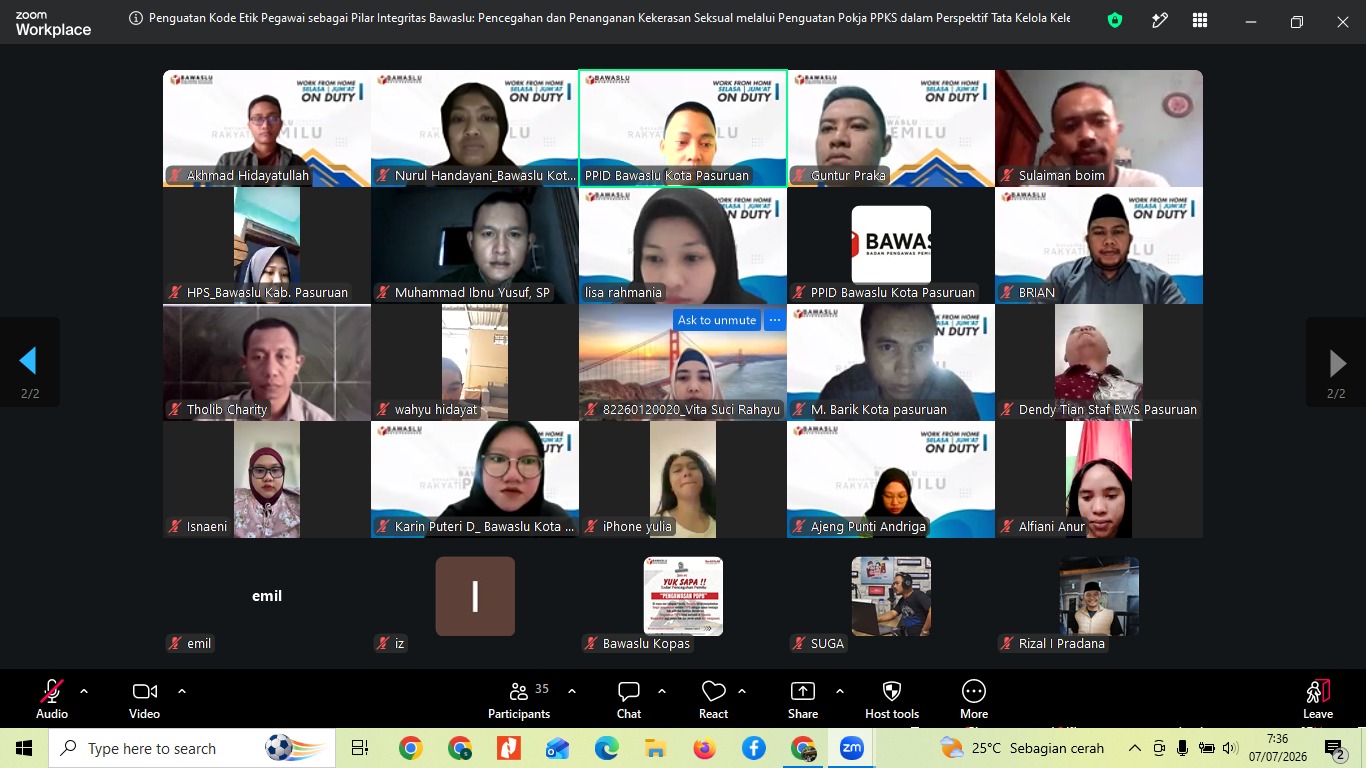Click the green encryption shield icon
The height and width of the screenshot is (768, 1366).
click(x=1115, y=20)
